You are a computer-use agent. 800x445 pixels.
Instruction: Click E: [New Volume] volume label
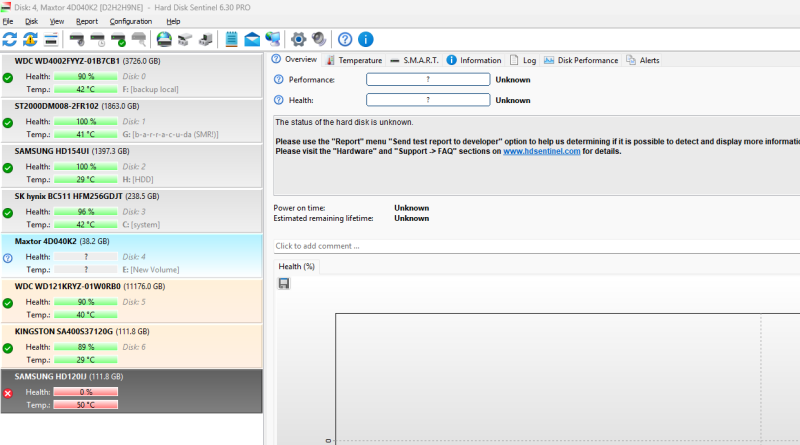tap(151, 269)
